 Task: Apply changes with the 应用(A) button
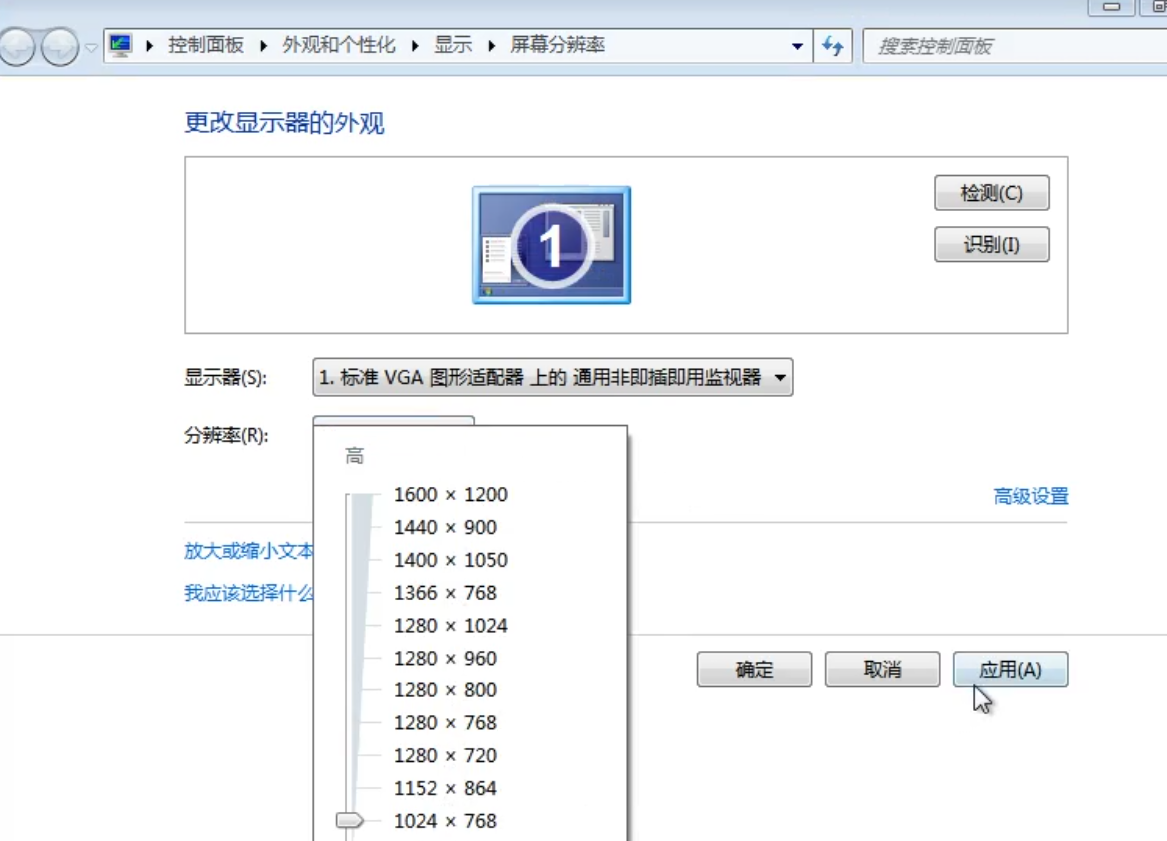(1010, 669)
